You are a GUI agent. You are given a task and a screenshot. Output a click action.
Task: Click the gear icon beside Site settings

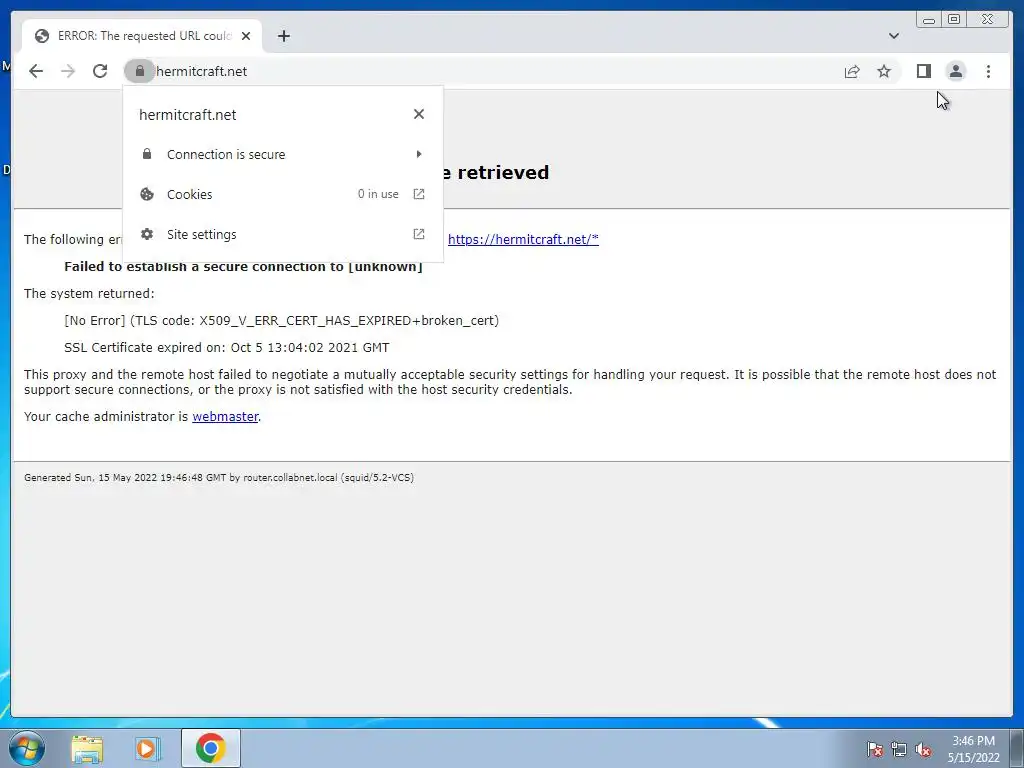pos(147,234)
